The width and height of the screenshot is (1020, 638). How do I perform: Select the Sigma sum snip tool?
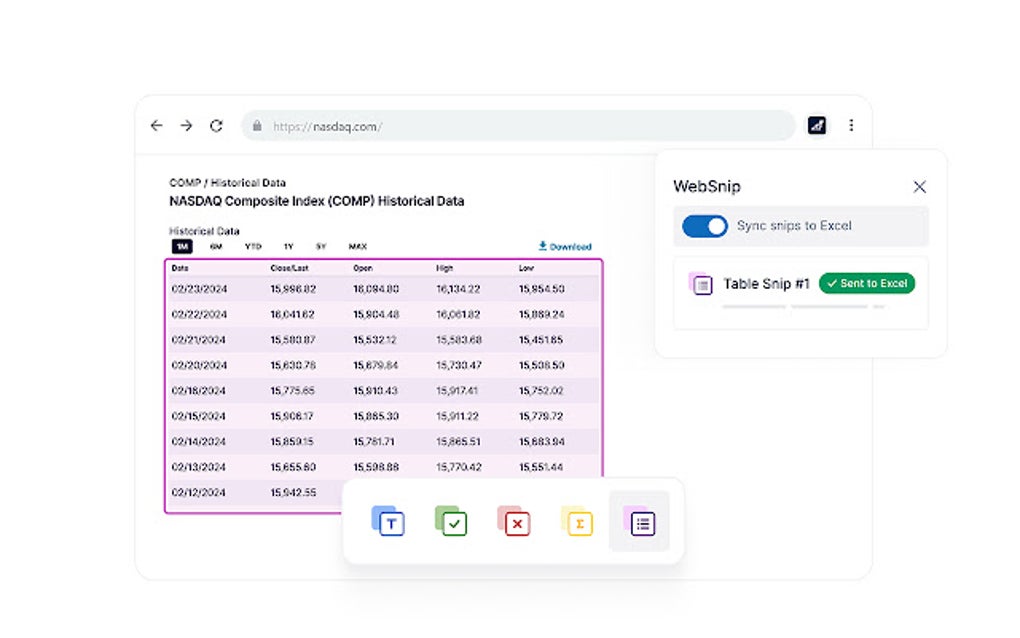click(577, 521)
